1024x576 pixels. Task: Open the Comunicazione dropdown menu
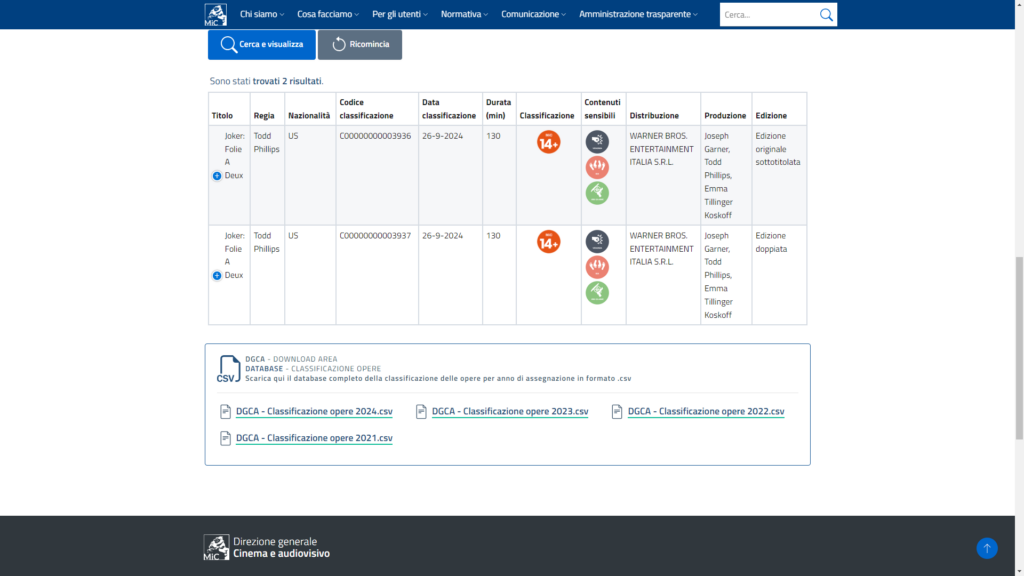tap(534, 14)
